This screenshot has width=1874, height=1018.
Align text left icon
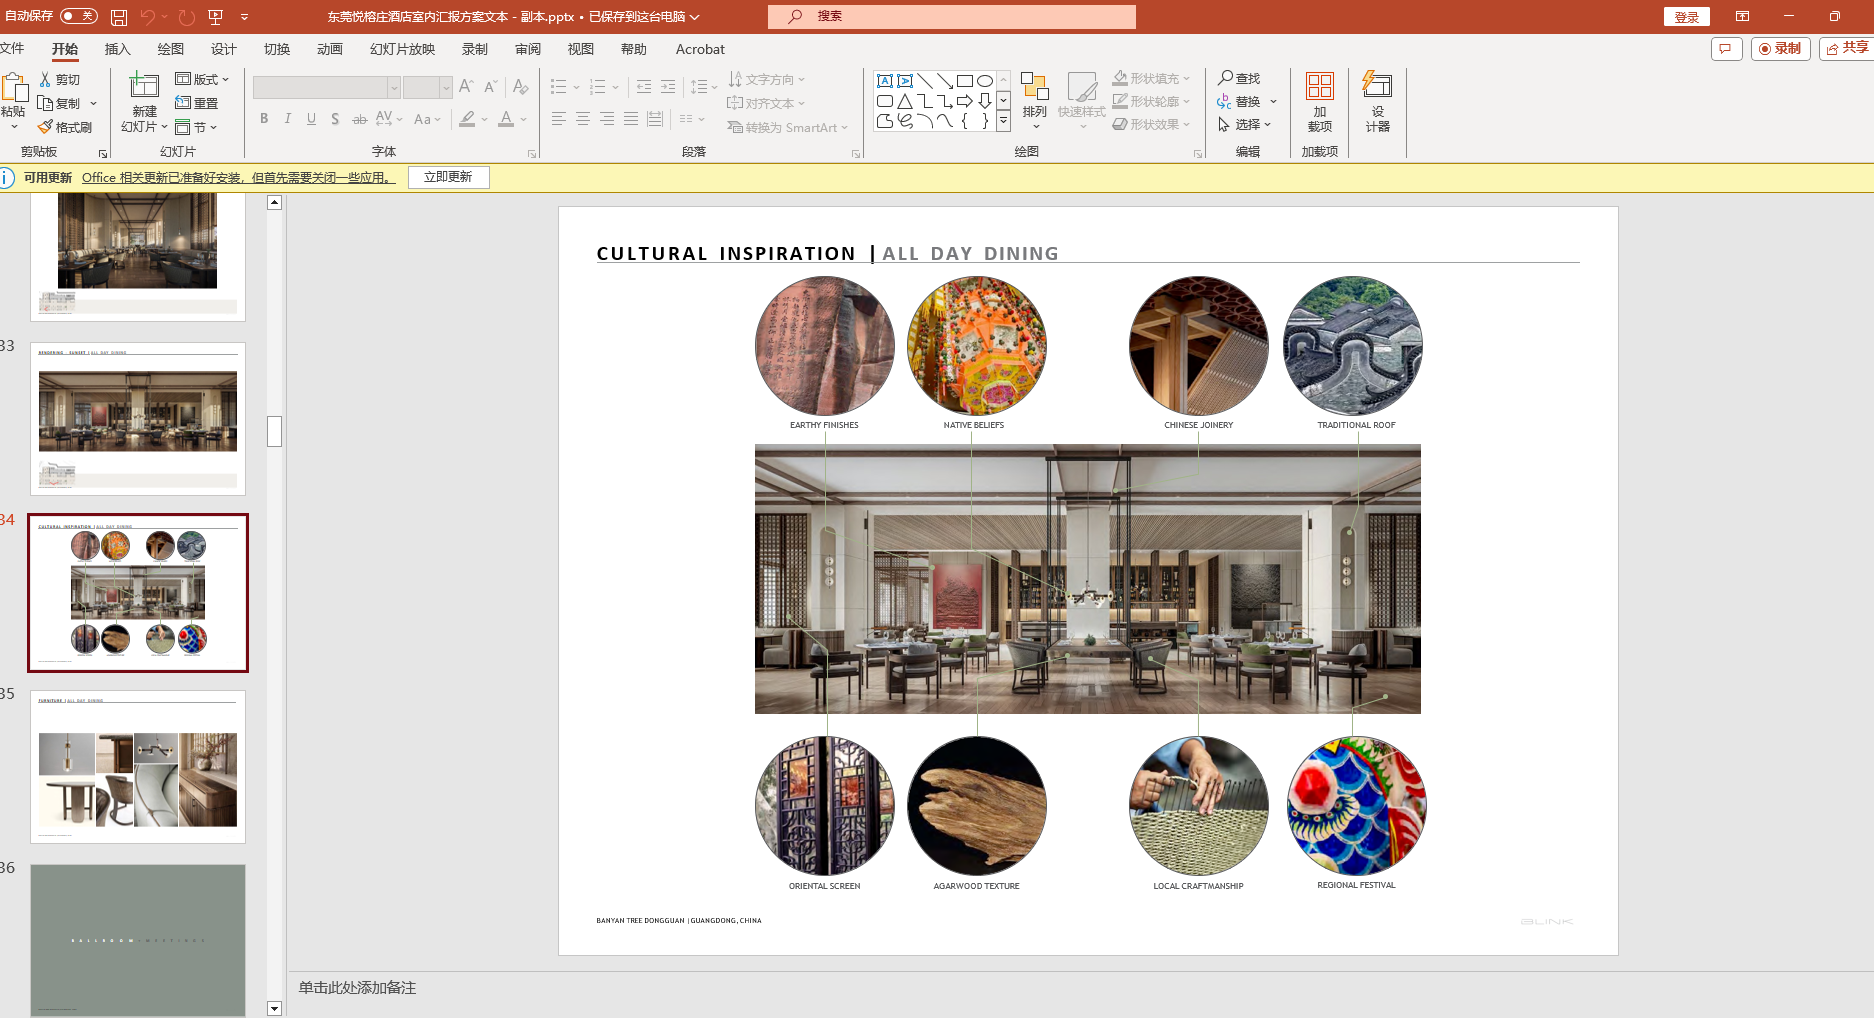click(559, 119)
